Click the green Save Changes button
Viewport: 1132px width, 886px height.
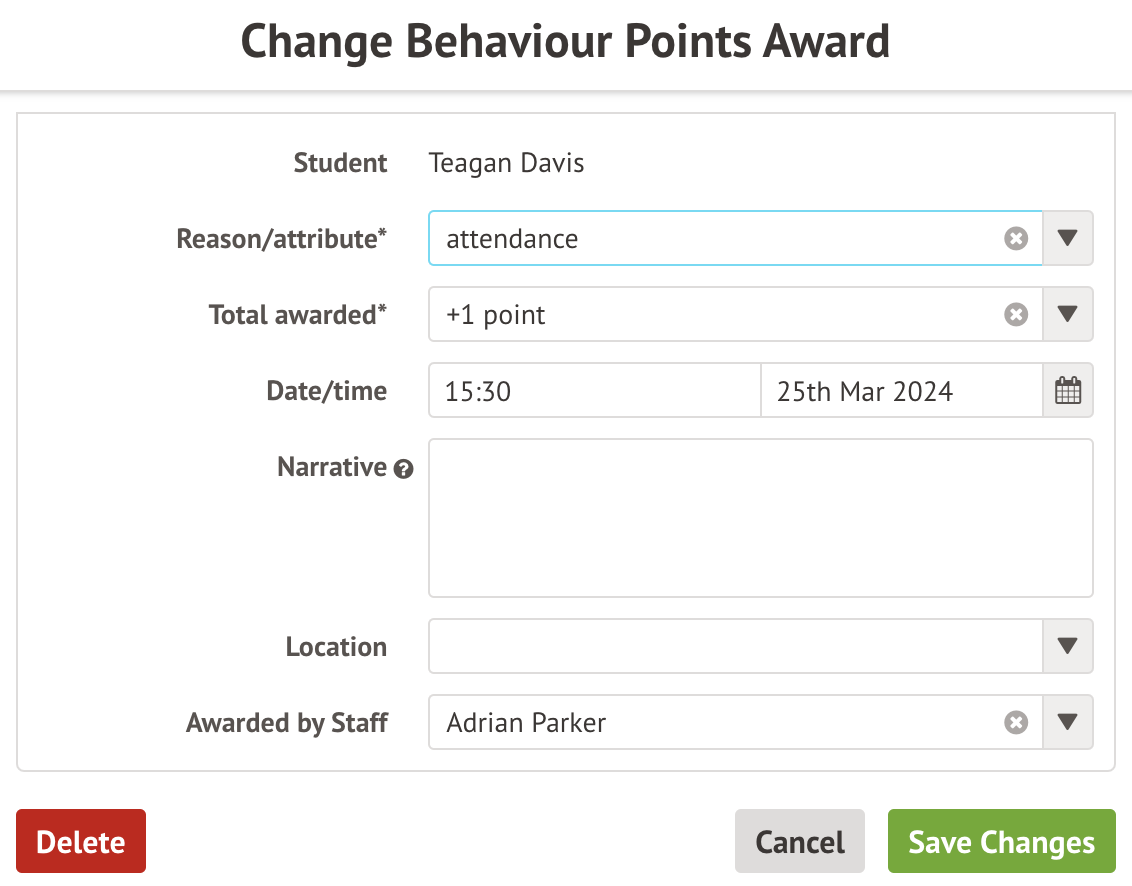coord(1001,842)
